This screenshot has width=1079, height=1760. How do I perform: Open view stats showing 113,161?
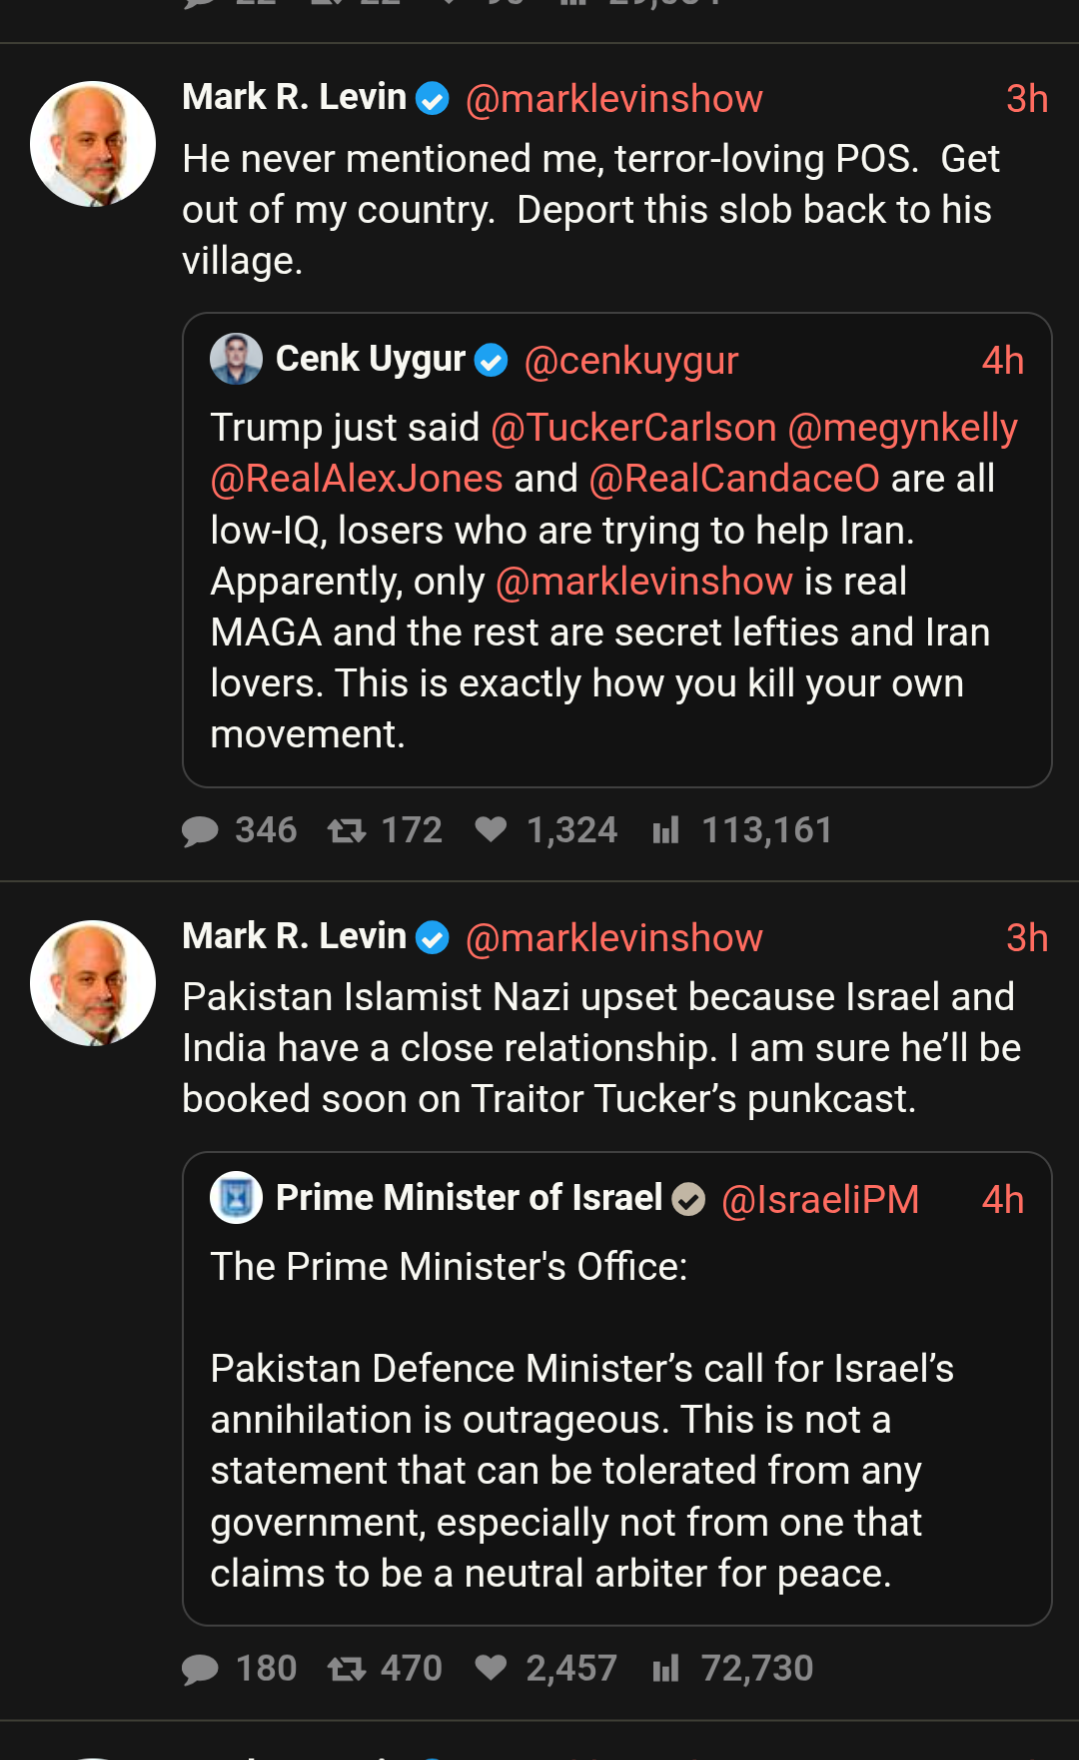tap(665, 831)
